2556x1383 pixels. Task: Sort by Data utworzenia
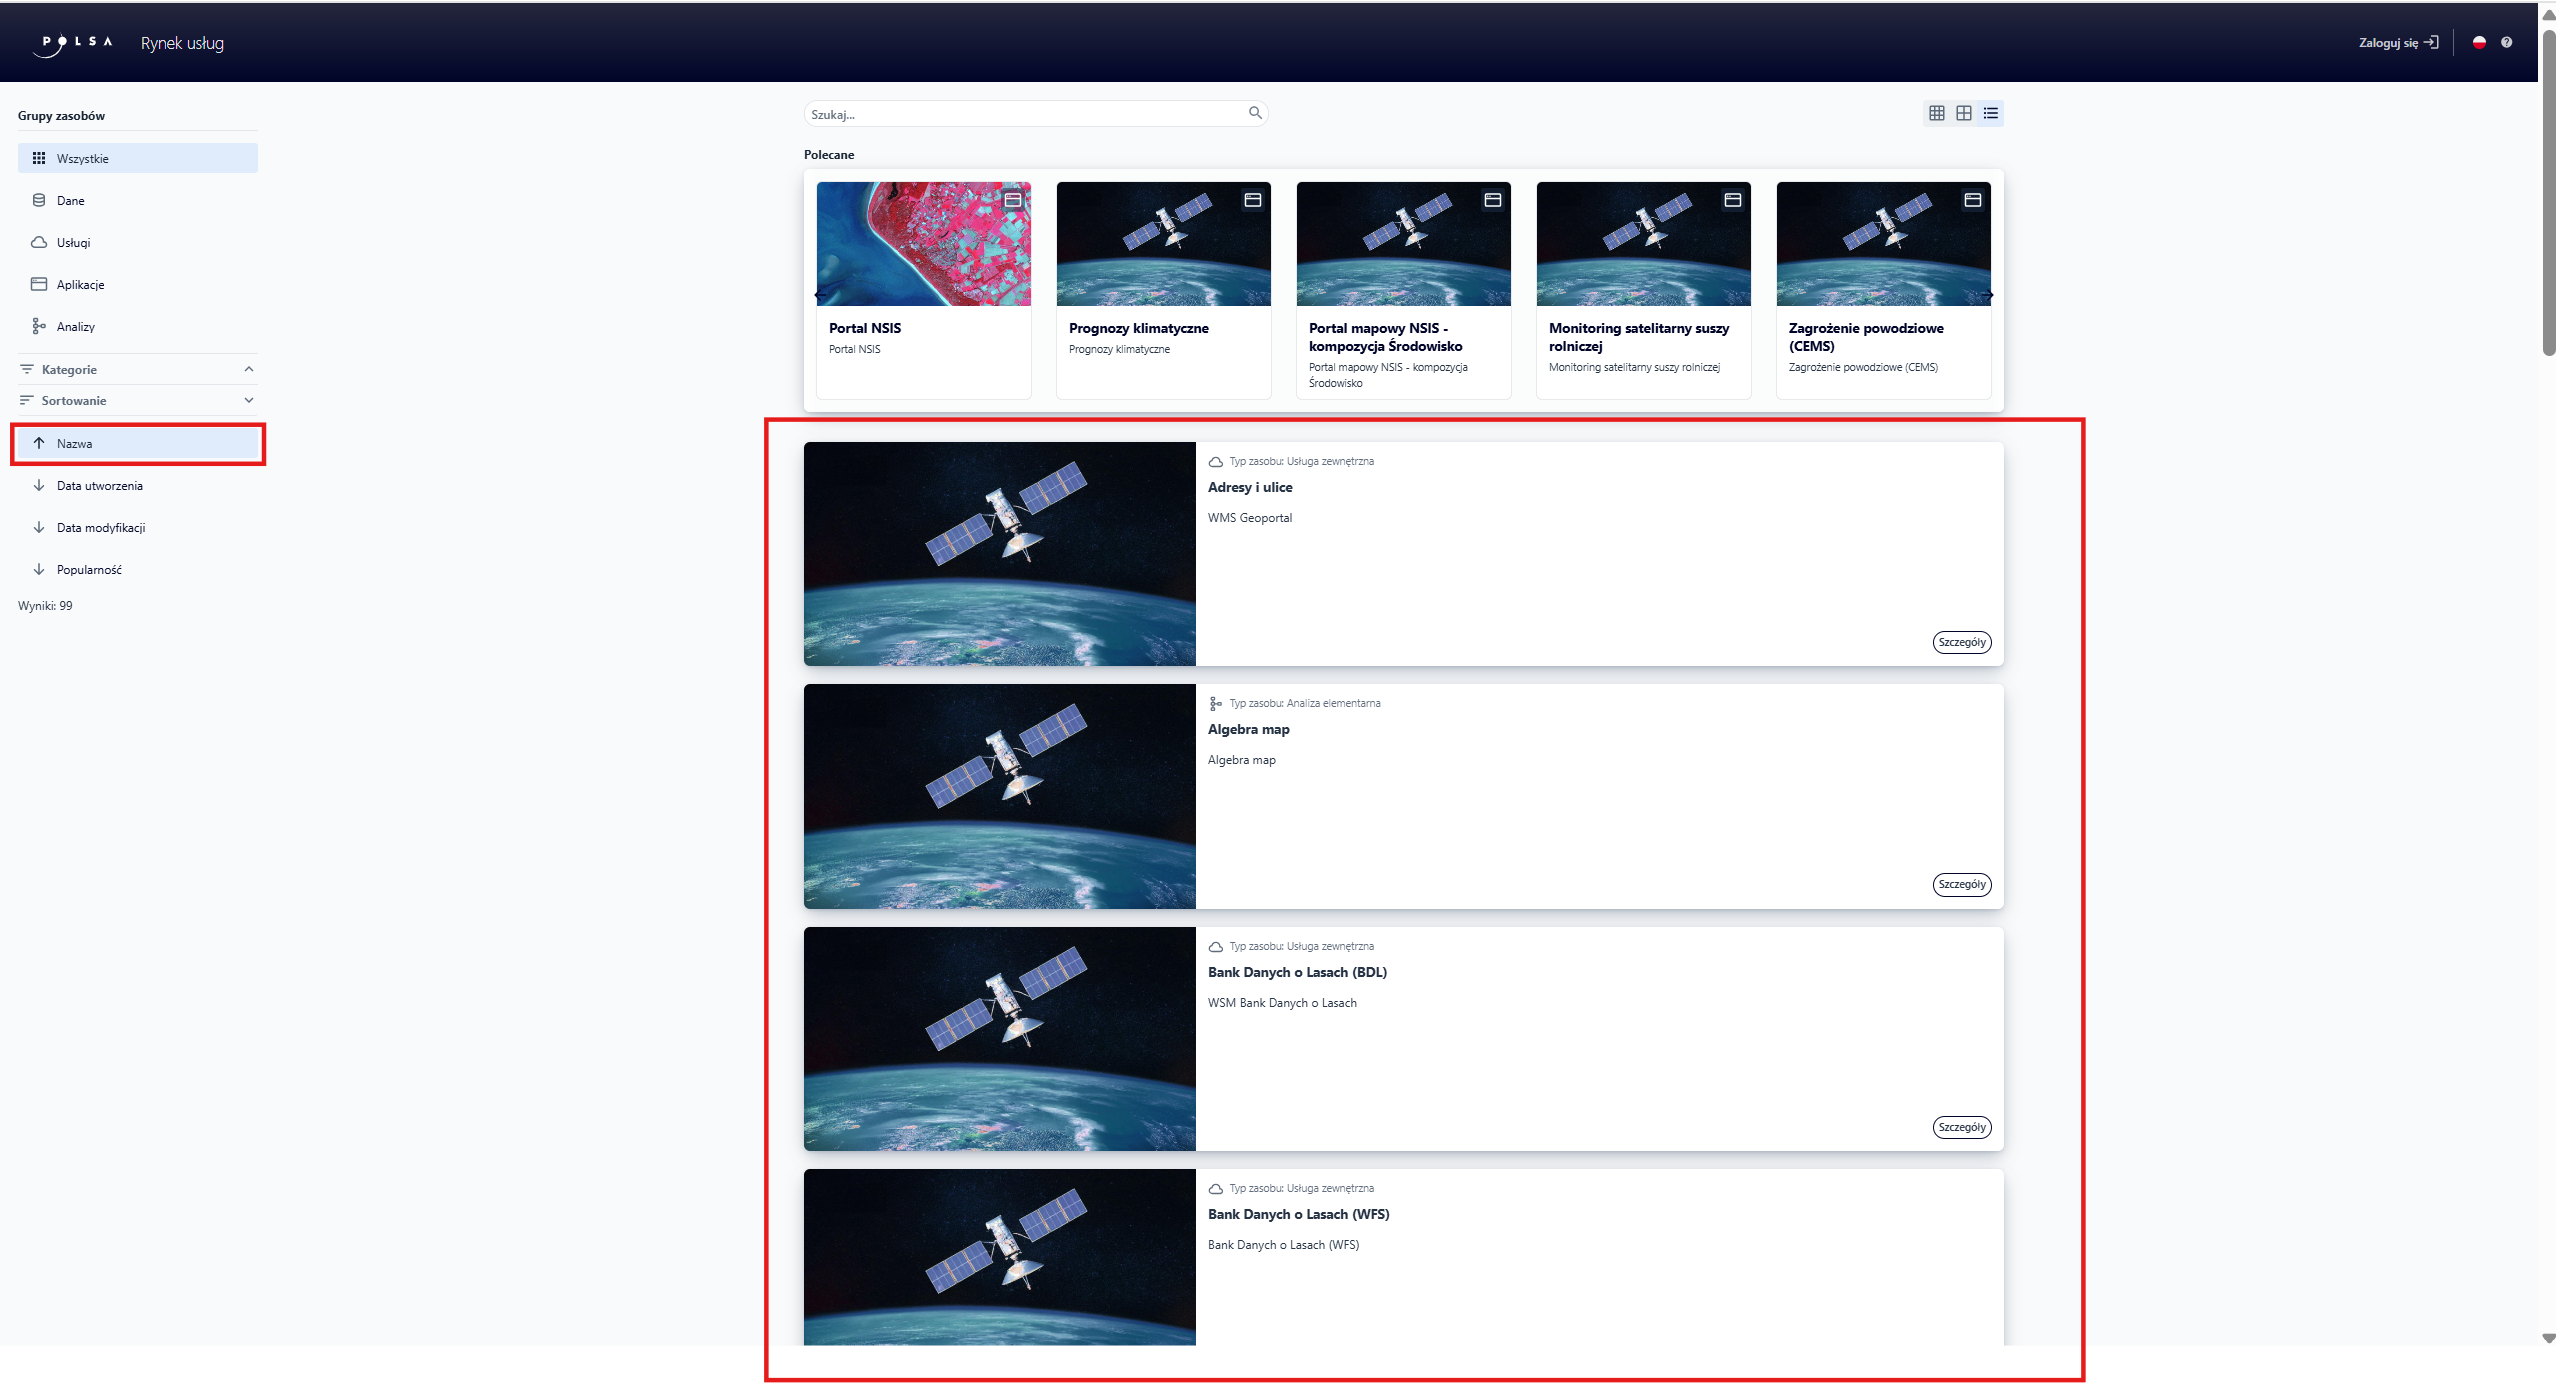(99, 486)
